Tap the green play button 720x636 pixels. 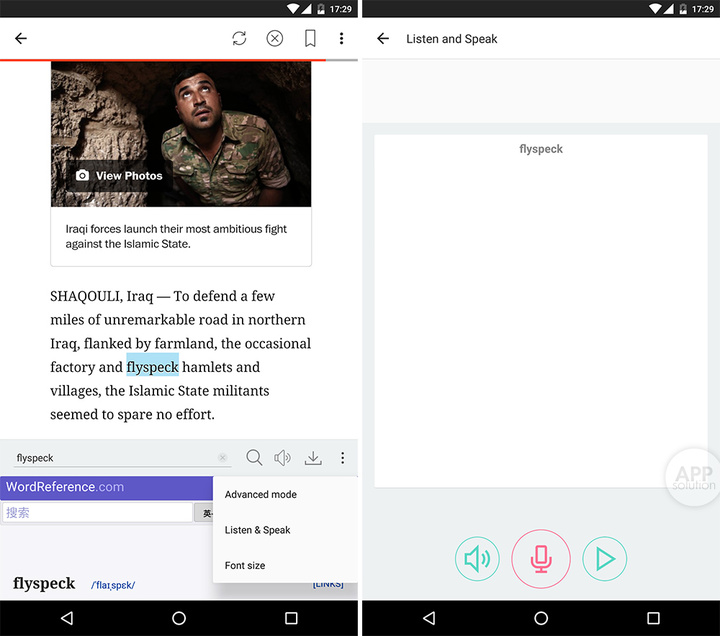pyautogui.click(x=604, y=559)
